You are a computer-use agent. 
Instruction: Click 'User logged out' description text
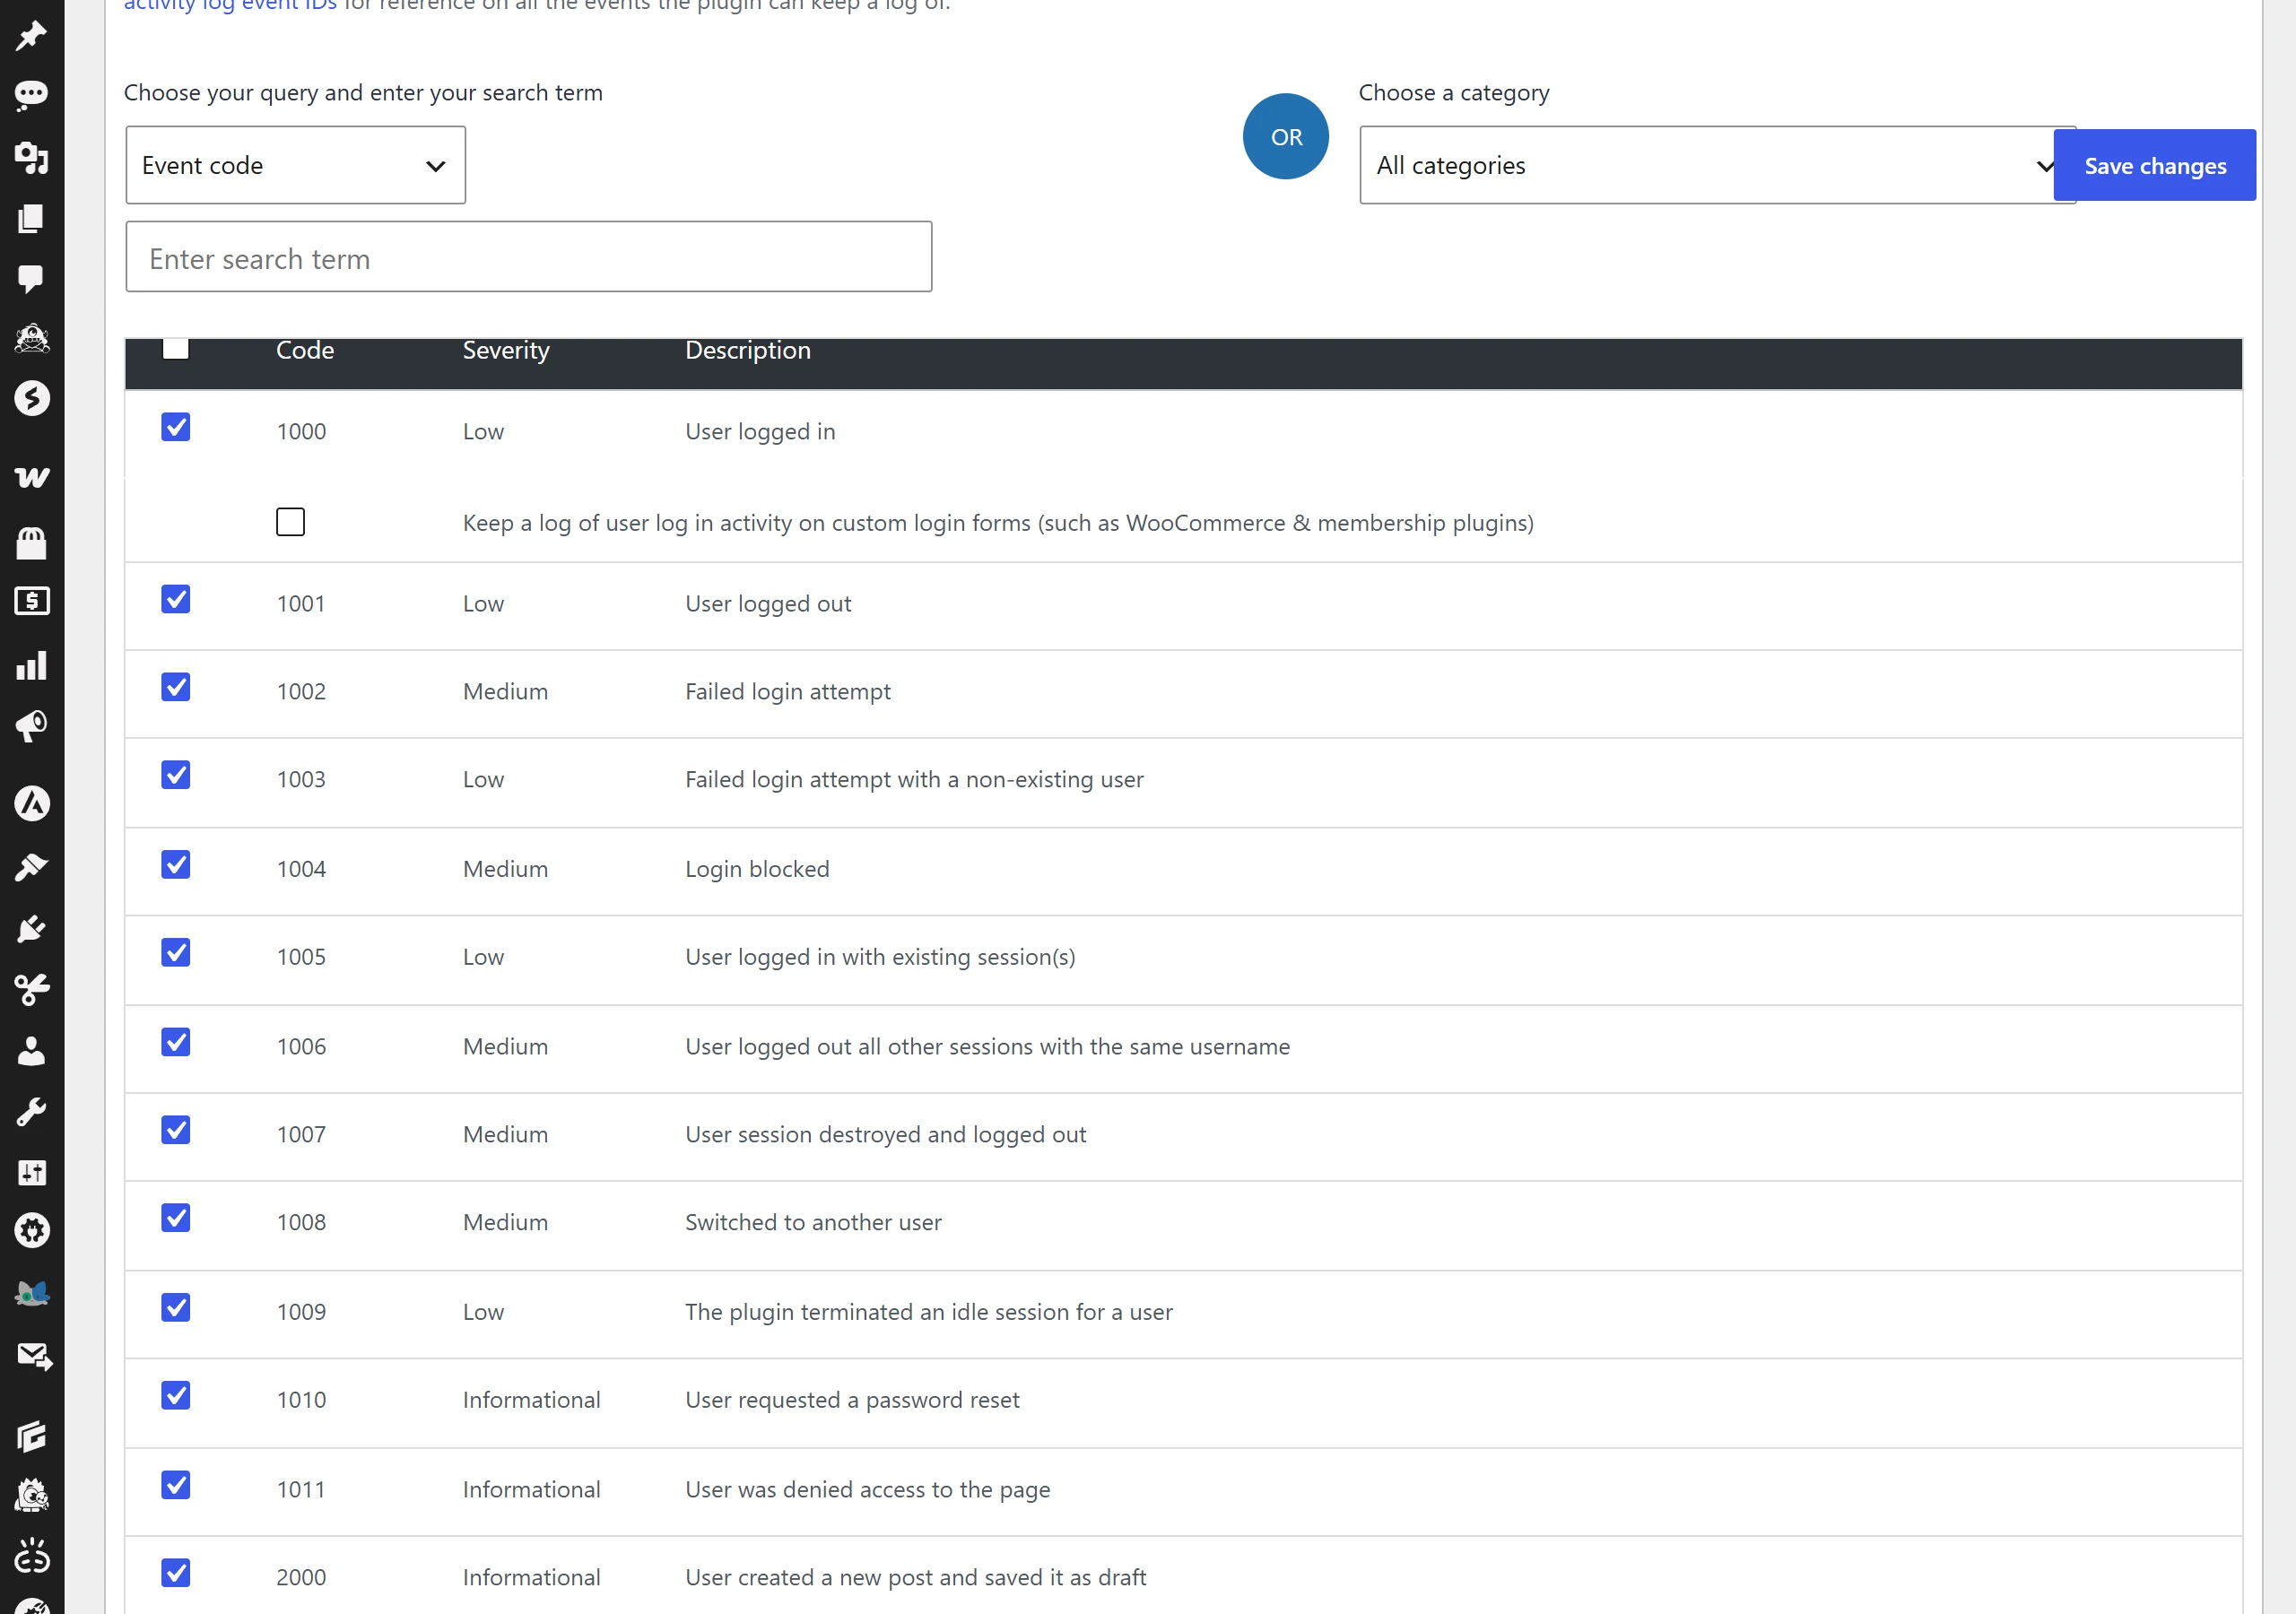768,603
